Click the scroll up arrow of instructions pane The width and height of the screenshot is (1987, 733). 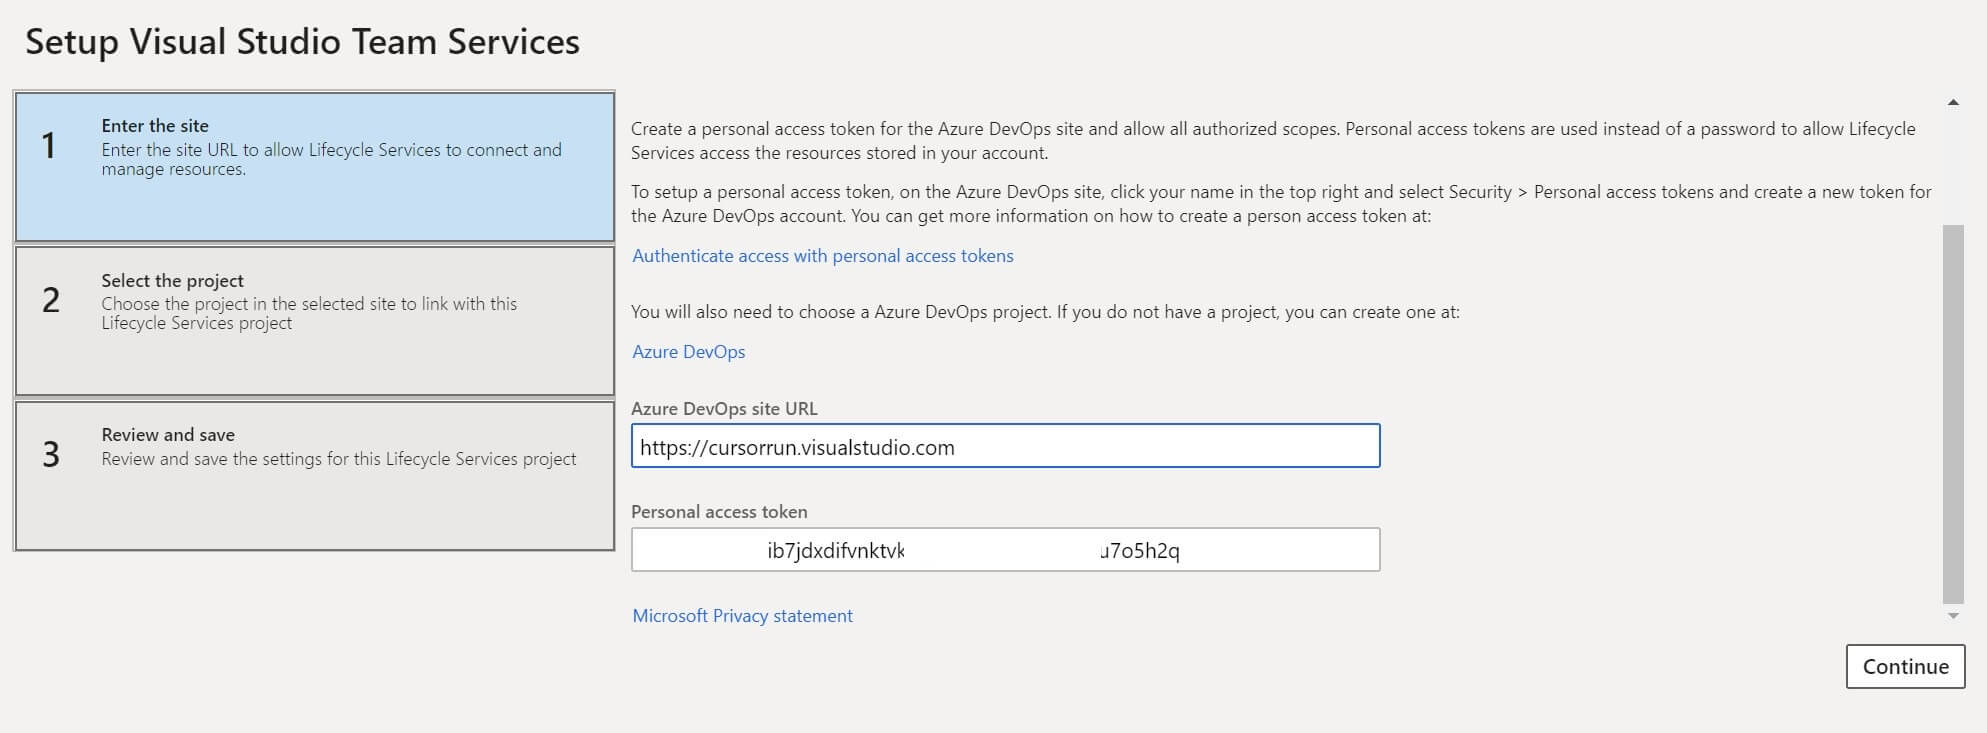click(1953, 103)
